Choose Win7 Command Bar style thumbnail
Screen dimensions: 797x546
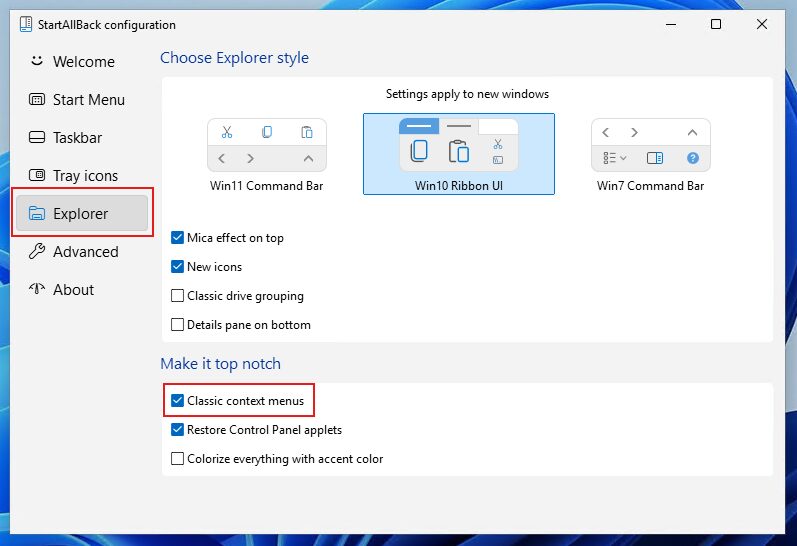[650, 154]
